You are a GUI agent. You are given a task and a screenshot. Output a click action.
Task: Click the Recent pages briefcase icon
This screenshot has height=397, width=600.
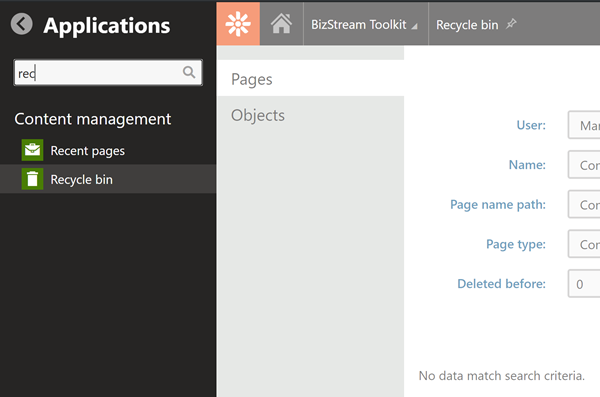pos(32,150)
